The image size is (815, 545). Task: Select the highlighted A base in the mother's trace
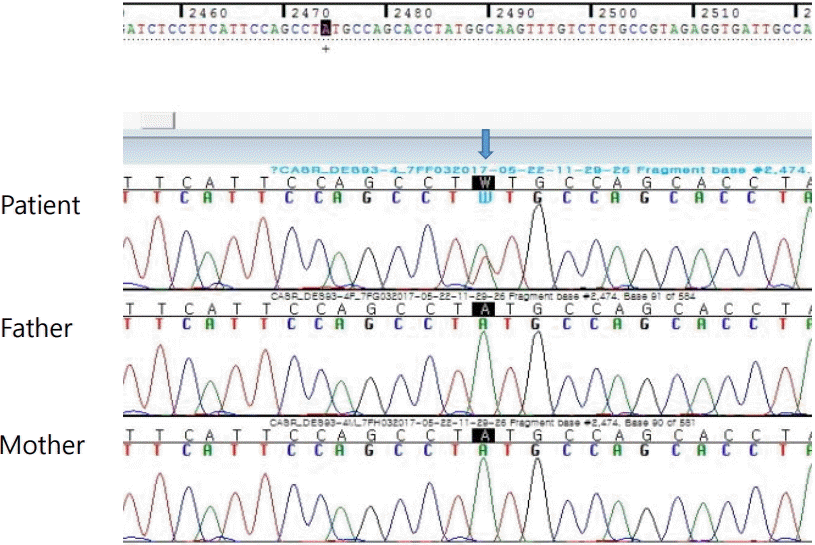click(x=482, y=436)
